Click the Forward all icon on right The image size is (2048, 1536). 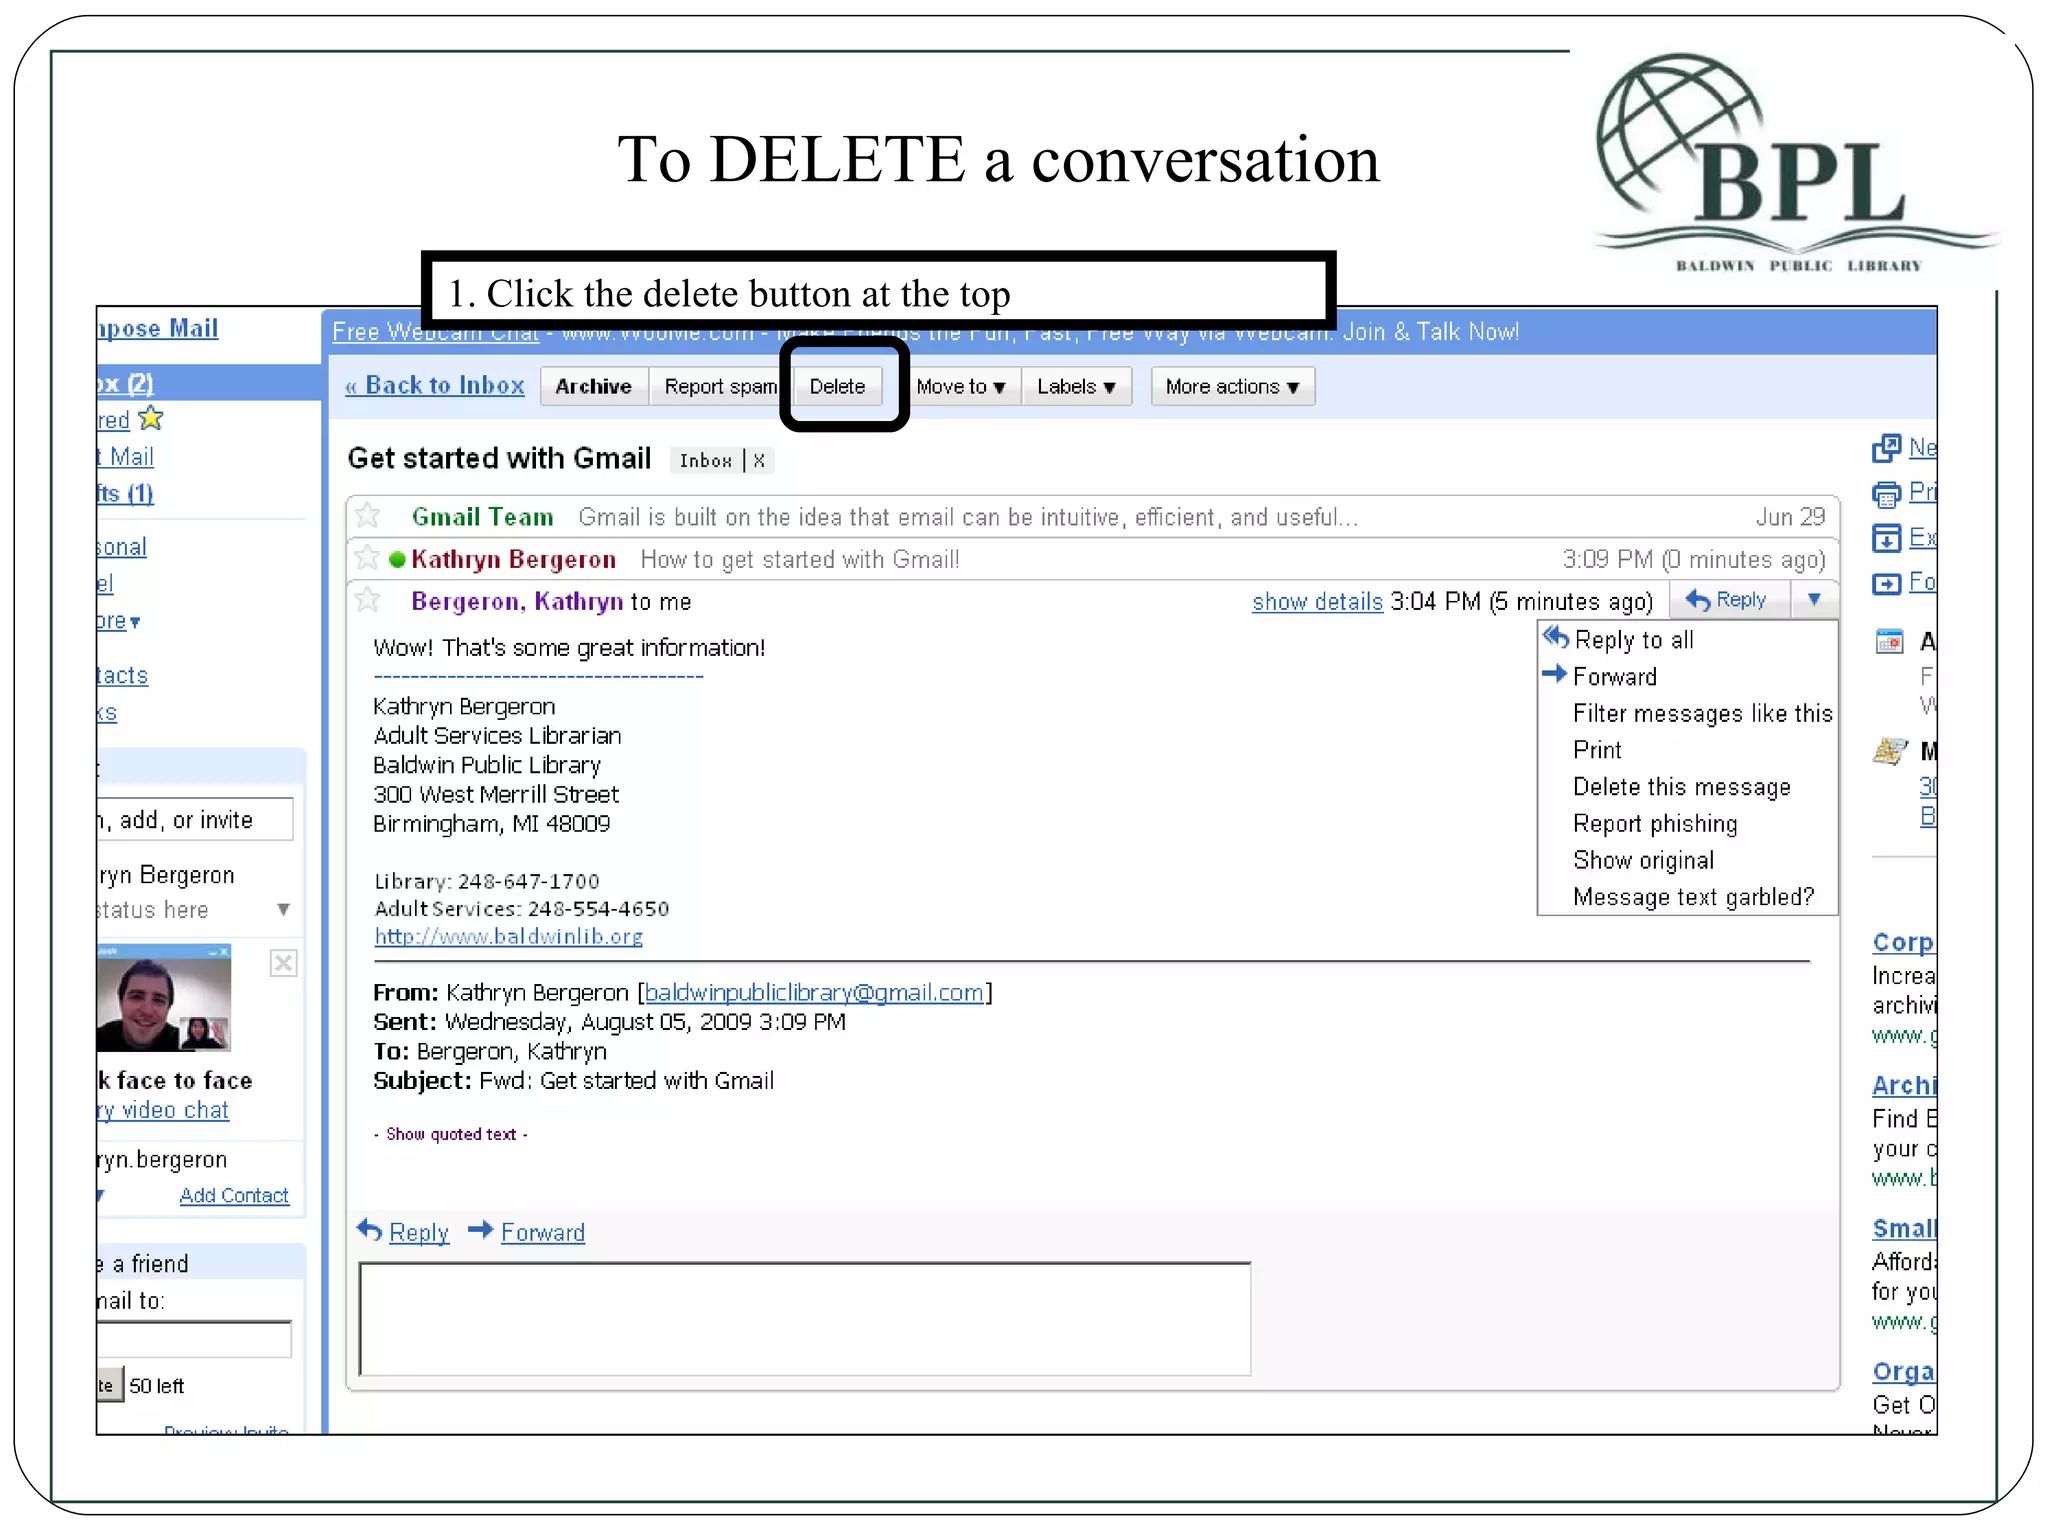[x=1886, y=583]
